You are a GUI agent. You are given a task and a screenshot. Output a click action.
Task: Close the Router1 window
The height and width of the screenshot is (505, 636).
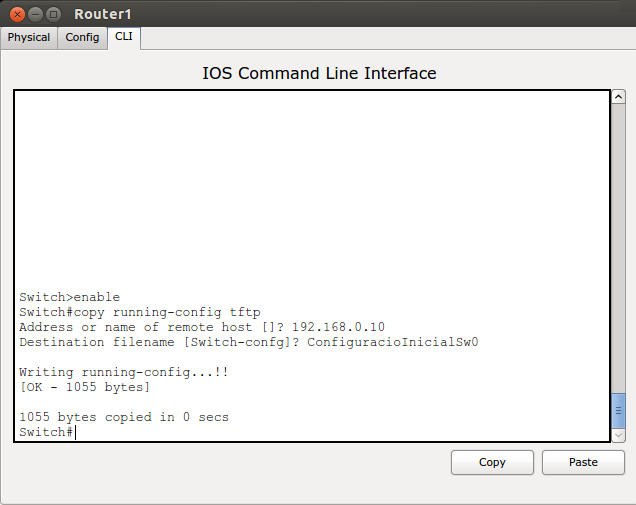coord(17,14)
